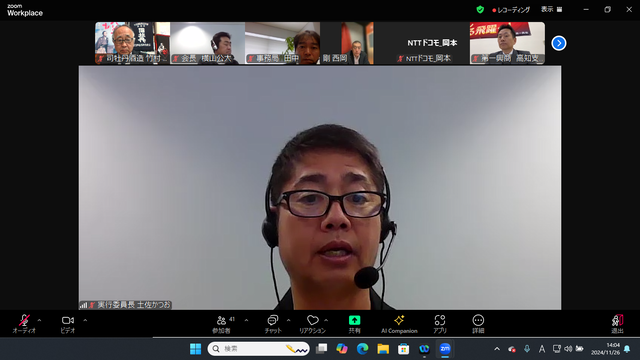Open File Explorer from taskbar
The image size is (640, 360).
[x=383, y=349]
